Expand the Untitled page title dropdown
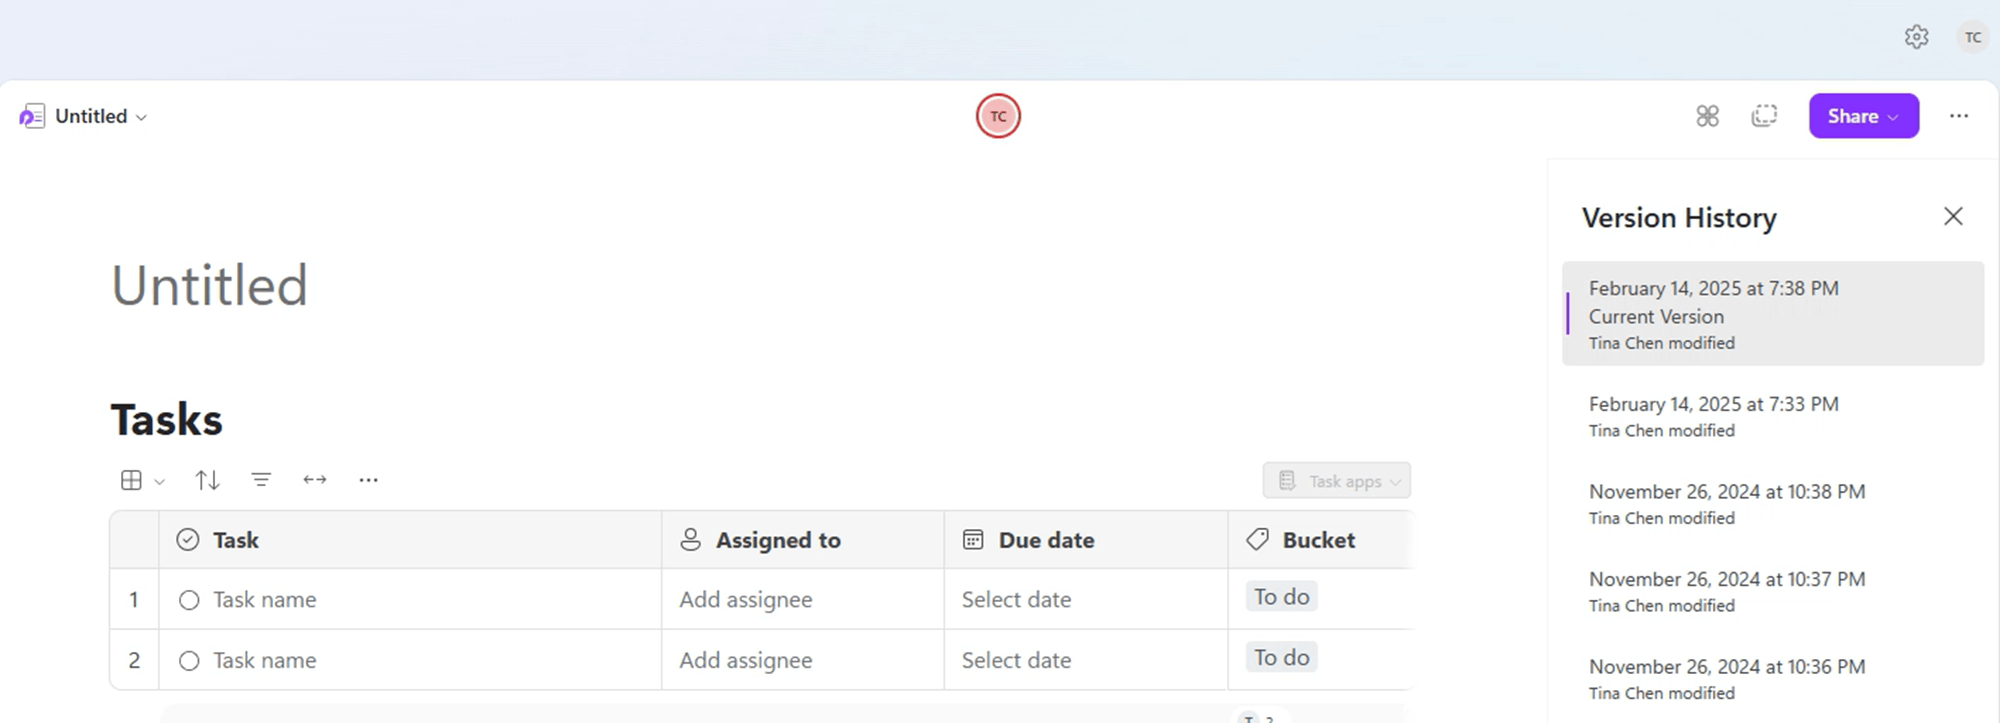2000x723 pixels. click(140, 117)
